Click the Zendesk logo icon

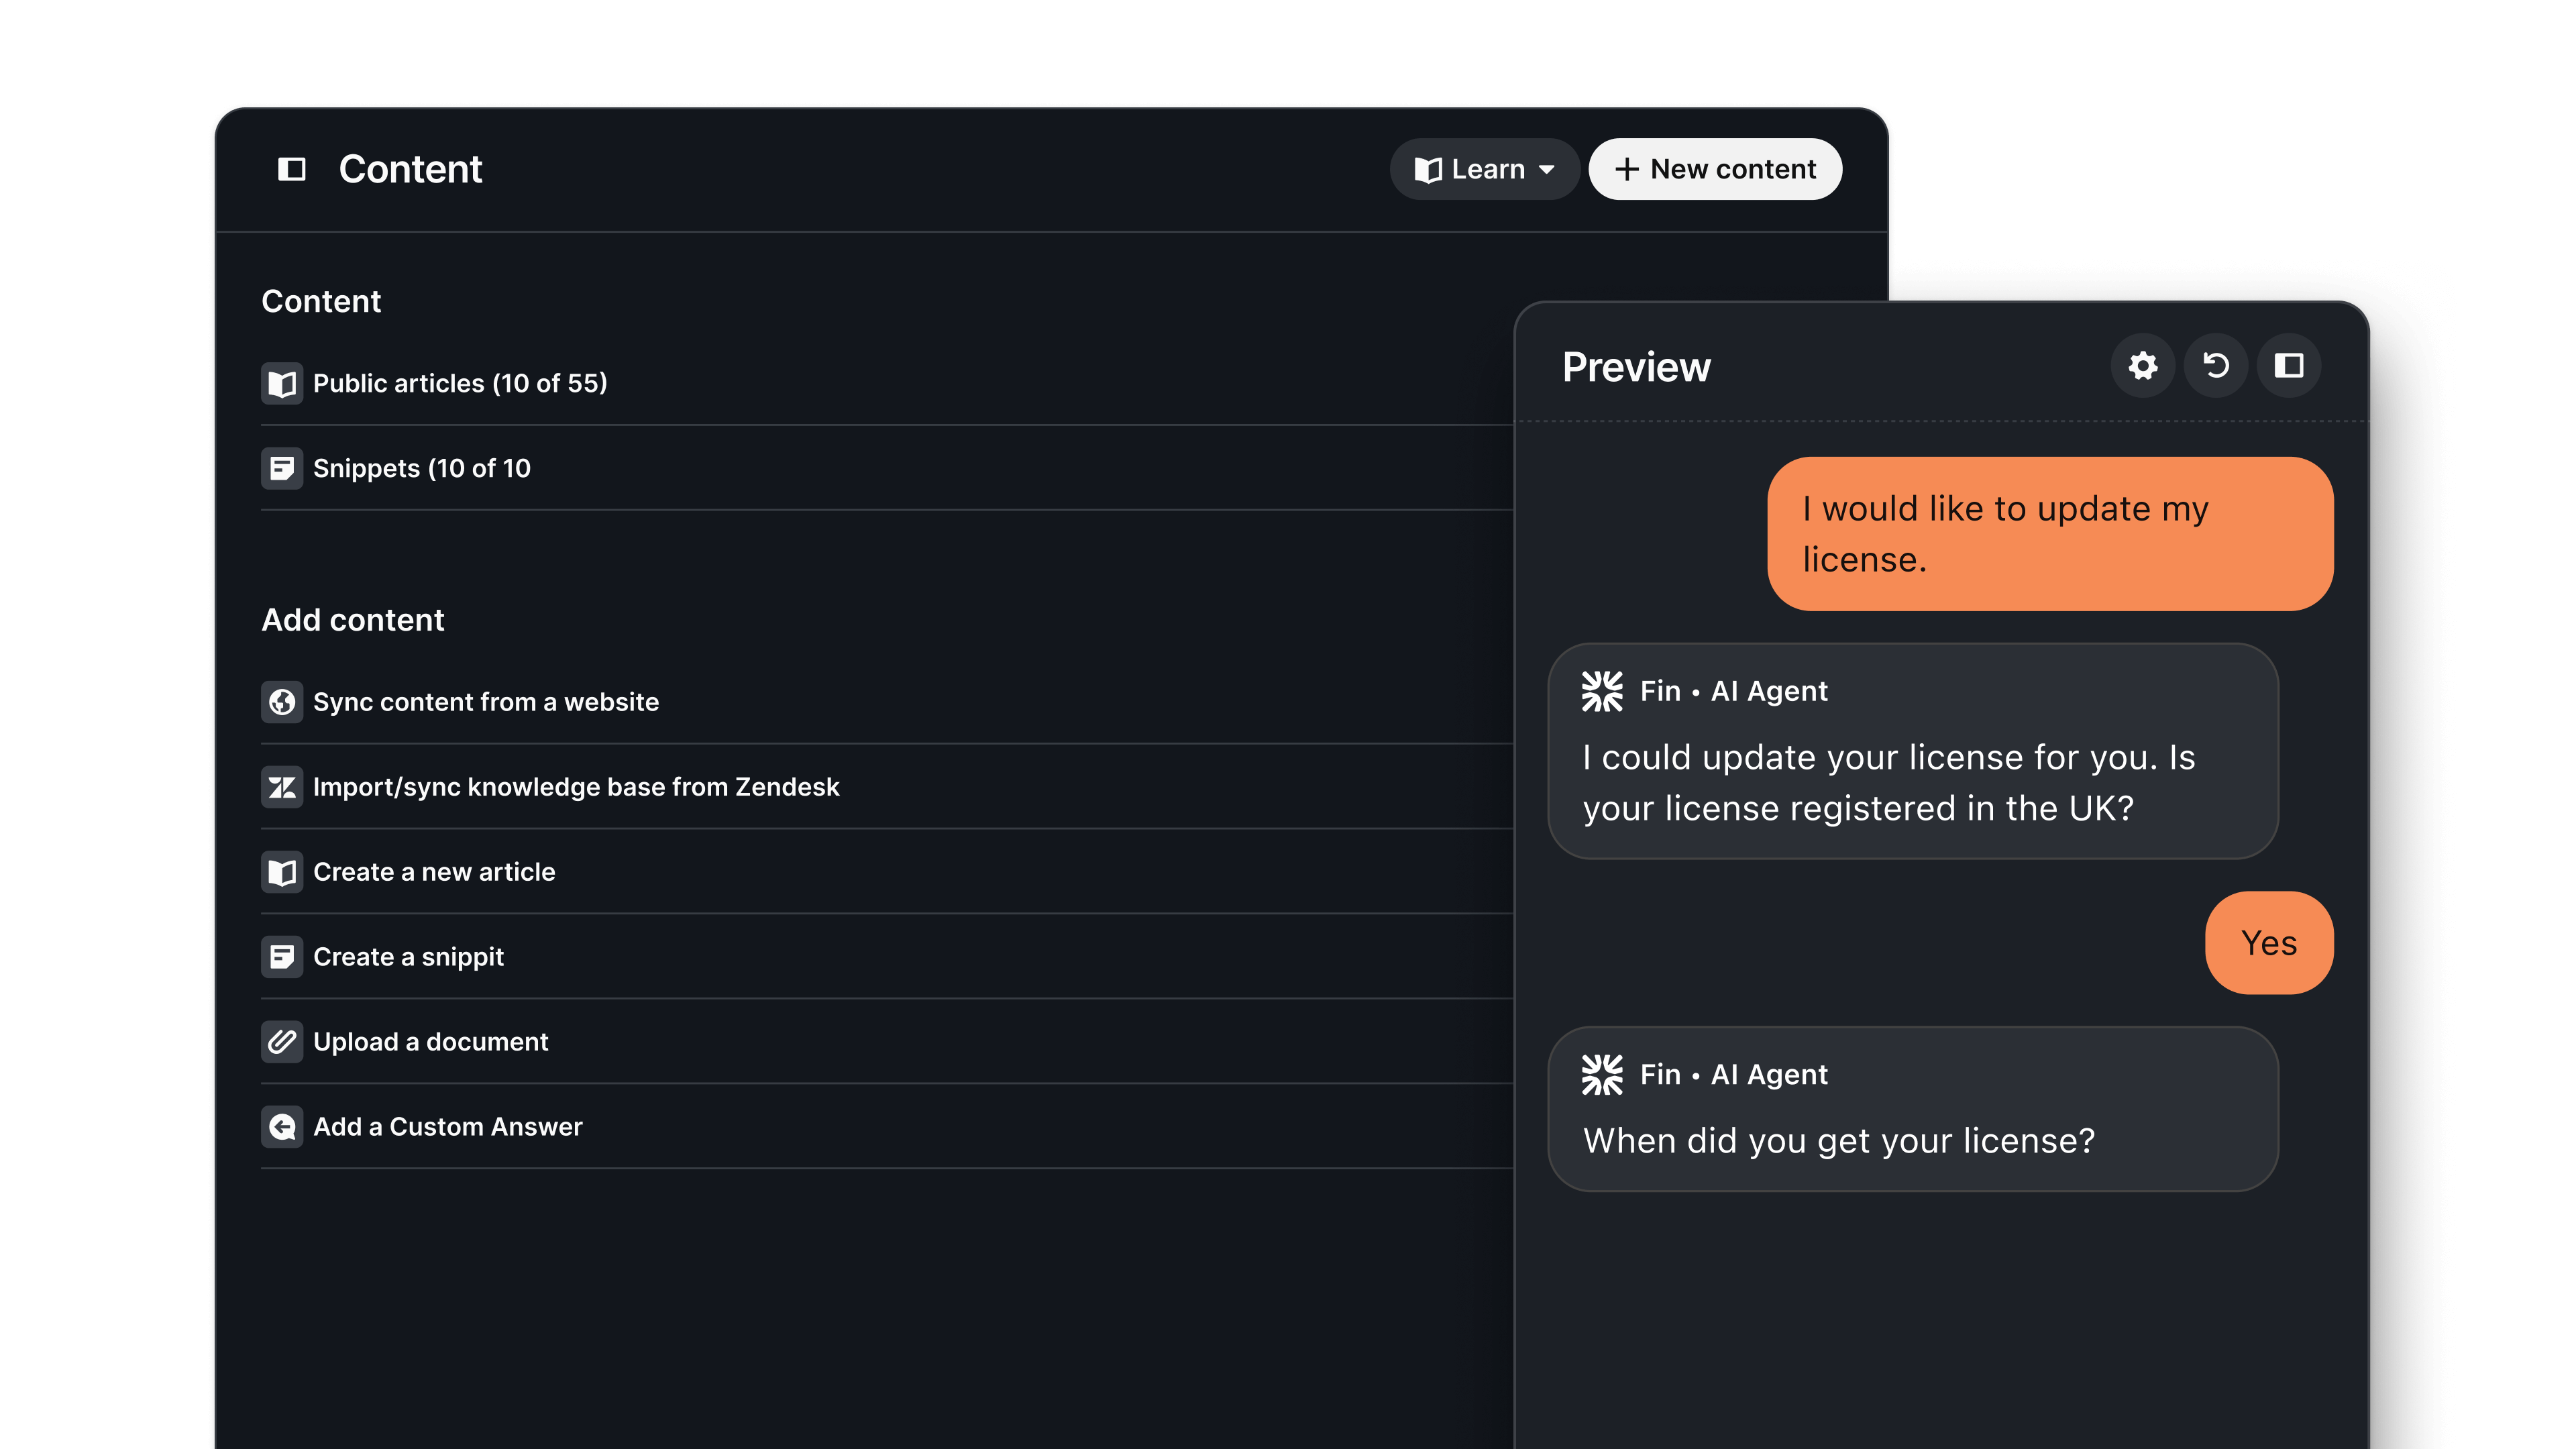[282, 787]
